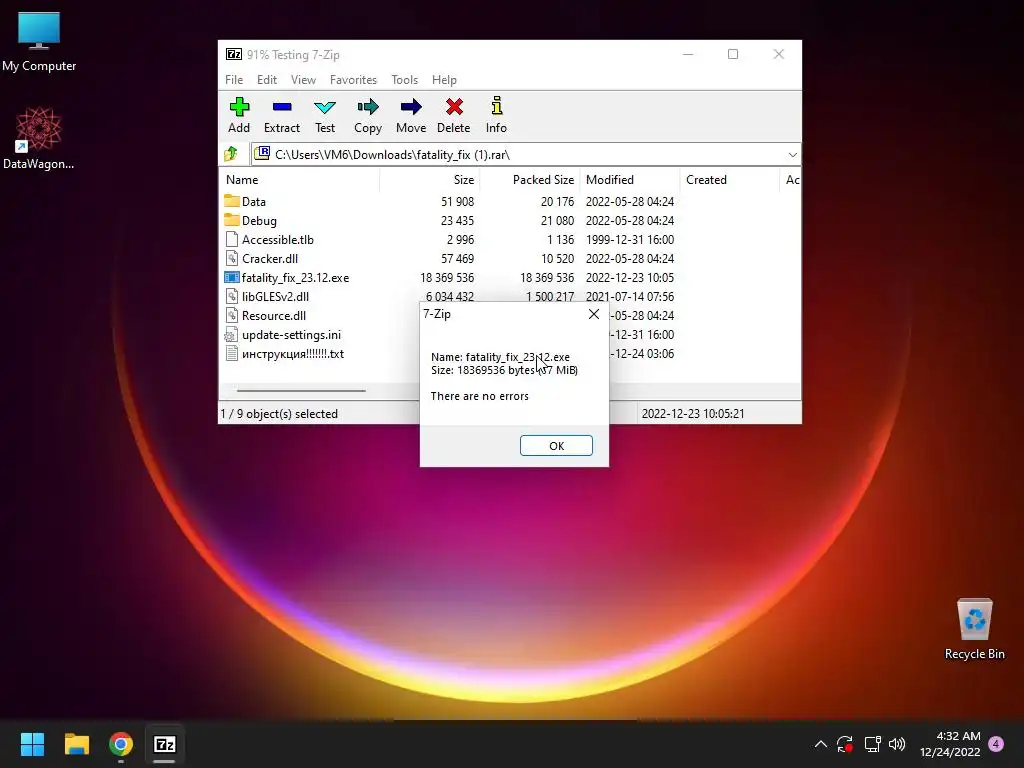Click the volume tray icon
Screen dimensions: 1024x768
pos(897,744)
